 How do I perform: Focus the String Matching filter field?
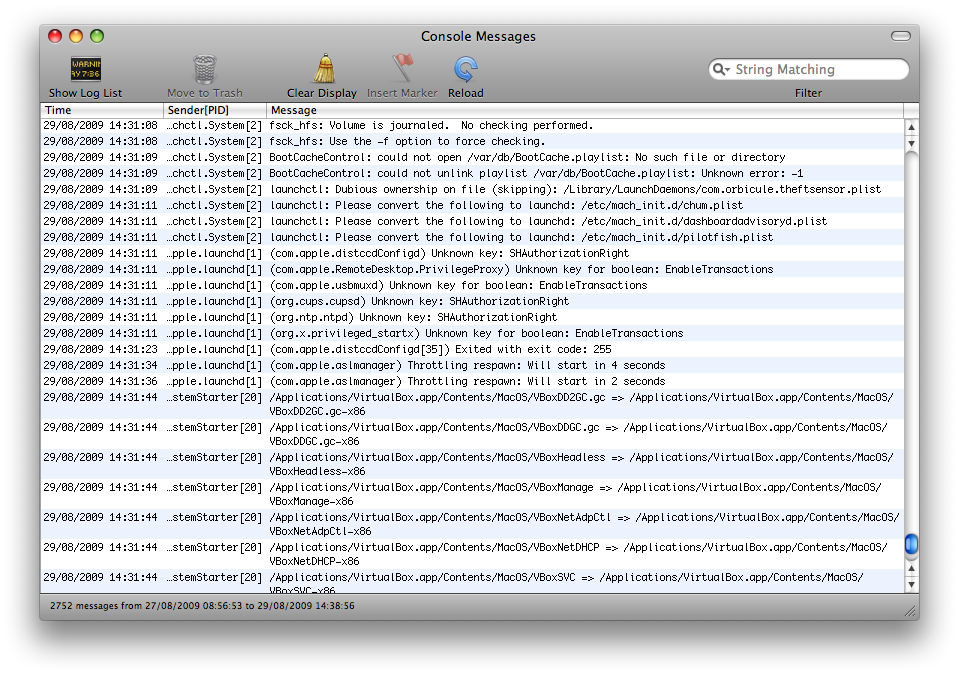coord(809,69)
